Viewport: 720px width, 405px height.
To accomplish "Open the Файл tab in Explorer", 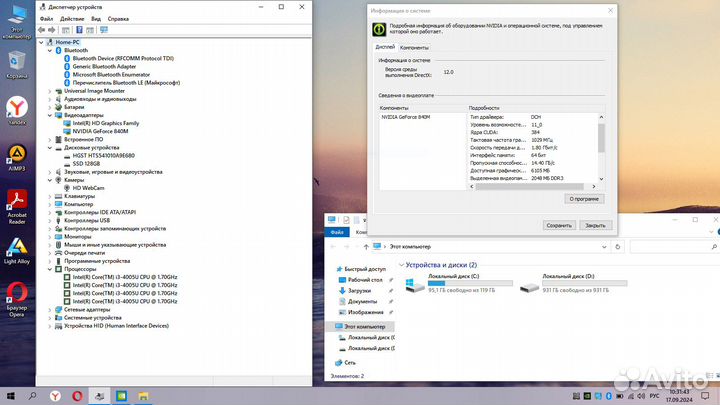I will [x=337, y=232].
